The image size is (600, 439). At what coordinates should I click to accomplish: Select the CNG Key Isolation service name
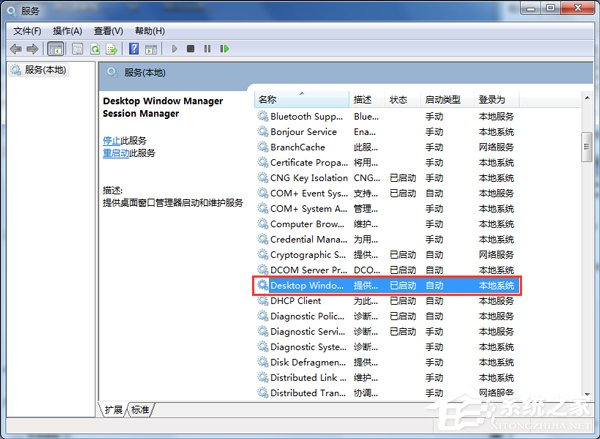click(x=309, y=178)
